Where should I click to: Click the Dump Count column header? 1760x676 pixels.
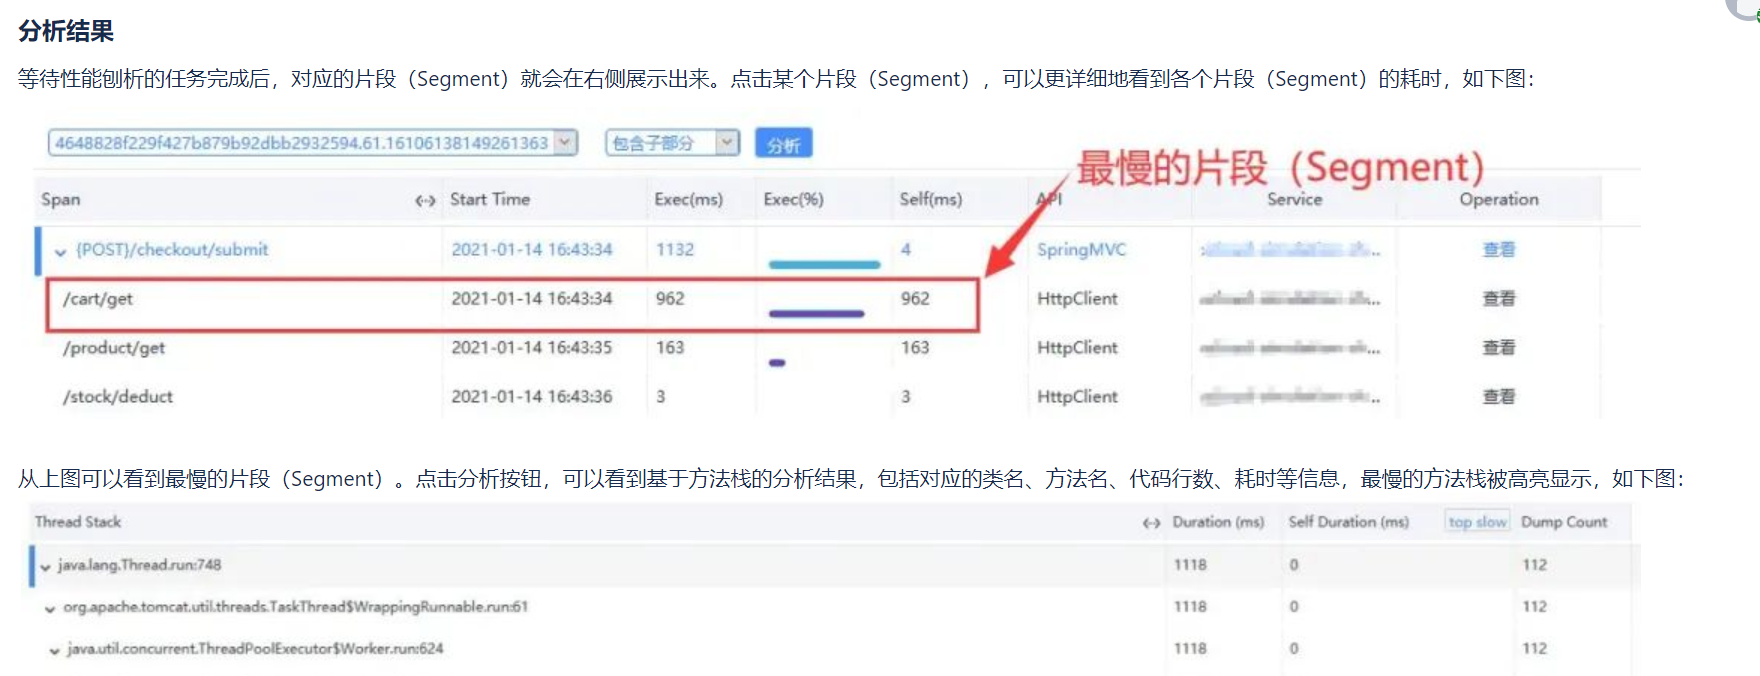pos(1564,522)
